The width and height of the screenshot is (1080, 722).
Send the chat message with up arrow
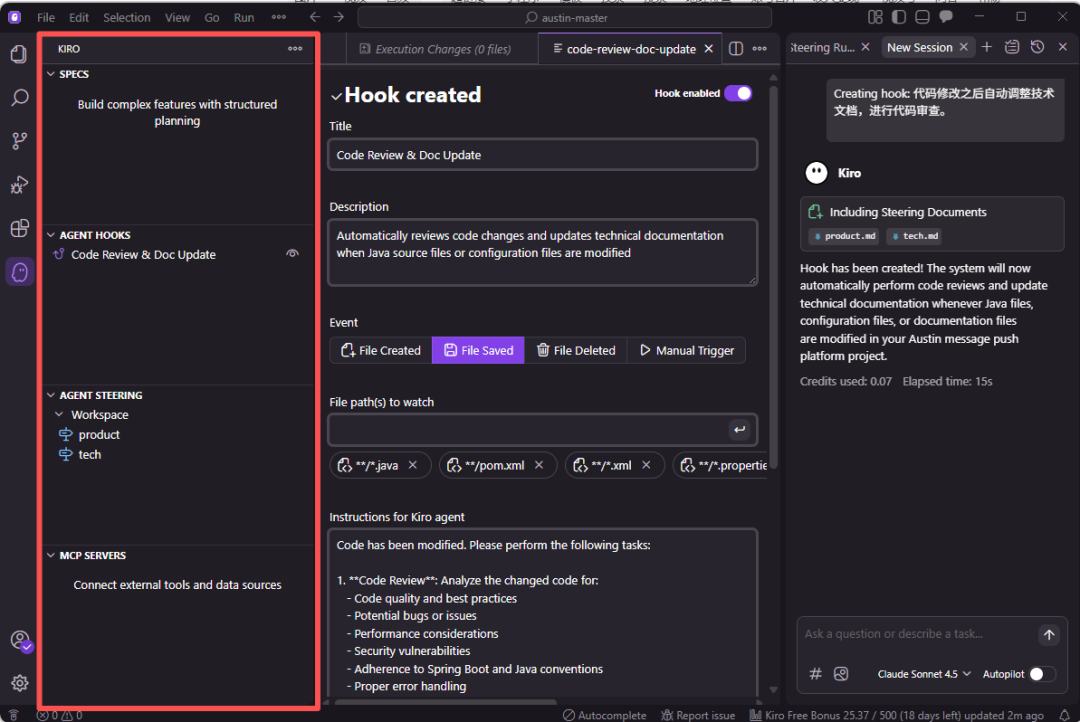(1049, 635)
